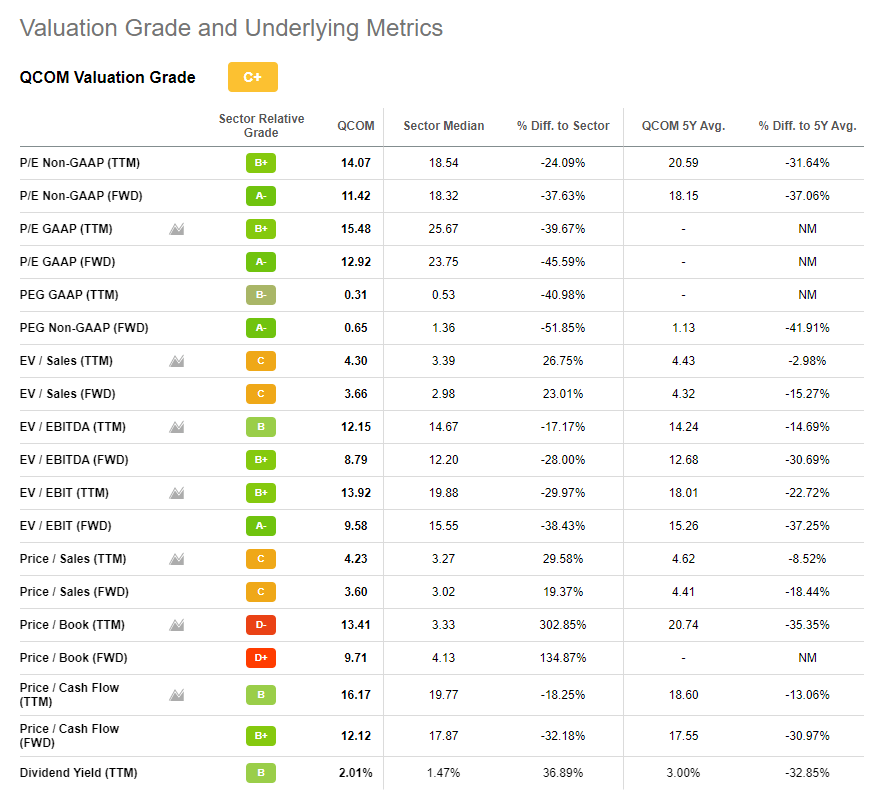Open the P/E GAAP (FWD) metric
The height and width of the screenshot is (802, 870).
click(68, 262)
